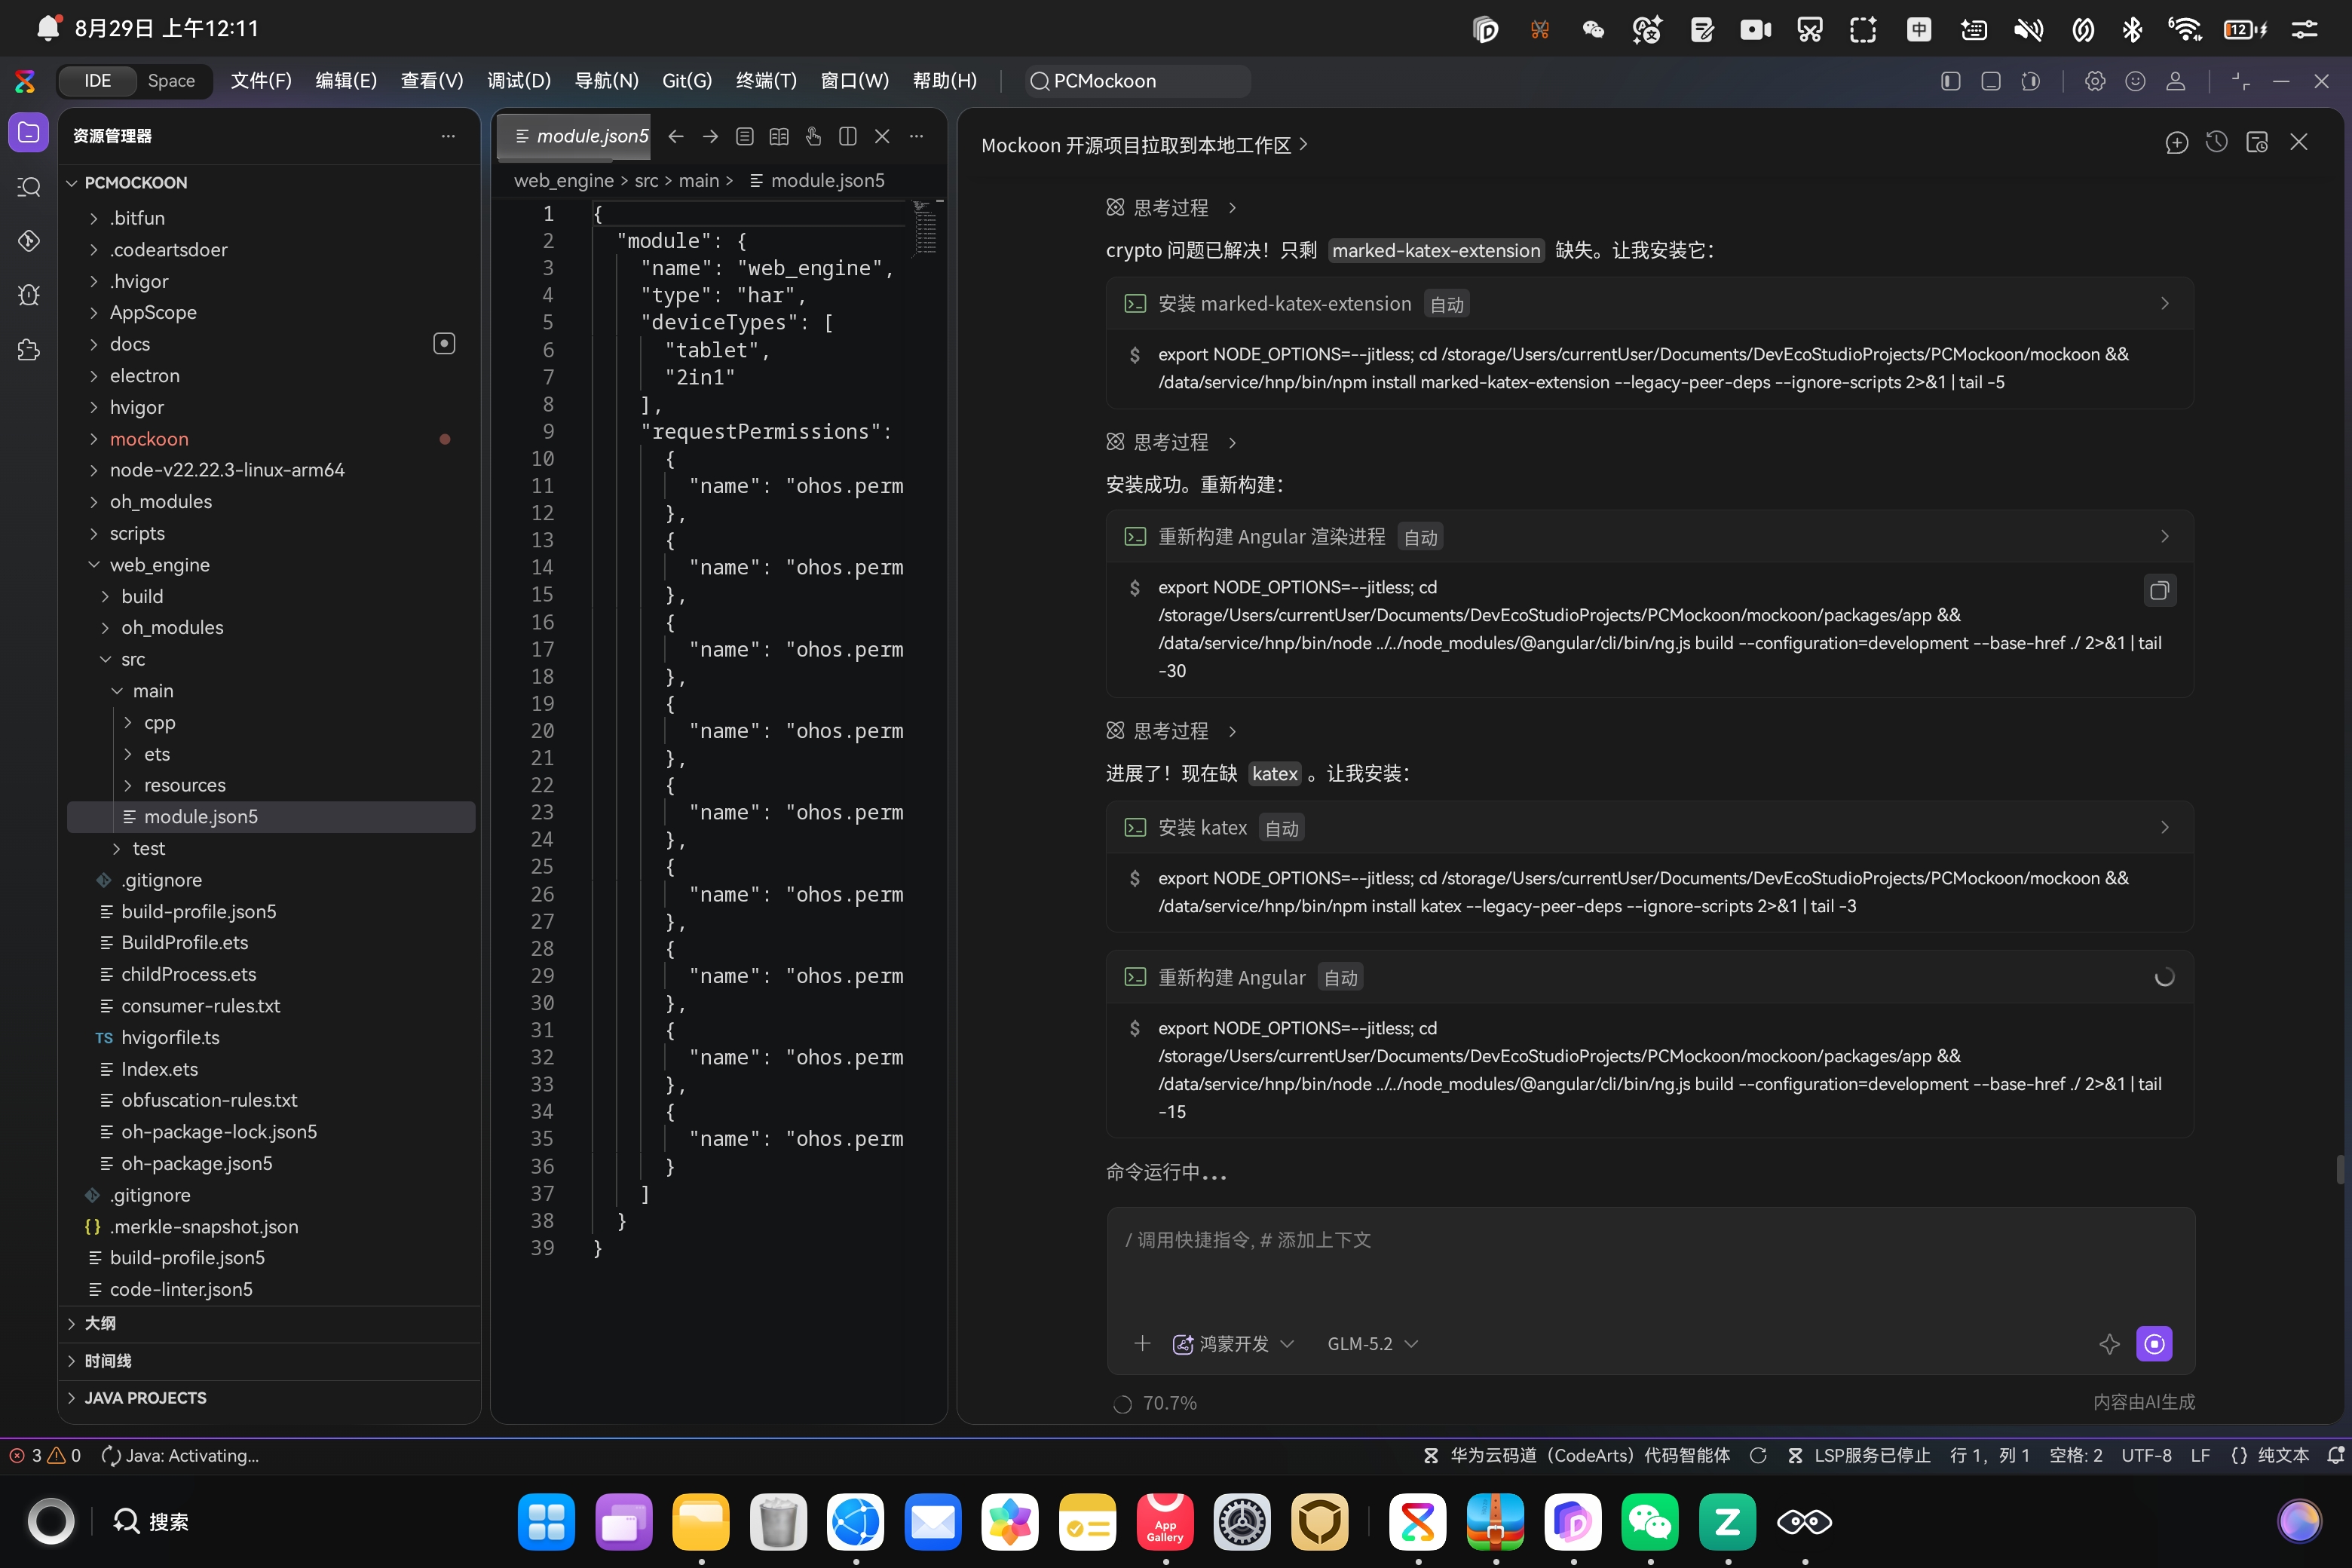Open WeChat from the dock
Screen dimensions: 2352x1568
coord(1650,1521)
